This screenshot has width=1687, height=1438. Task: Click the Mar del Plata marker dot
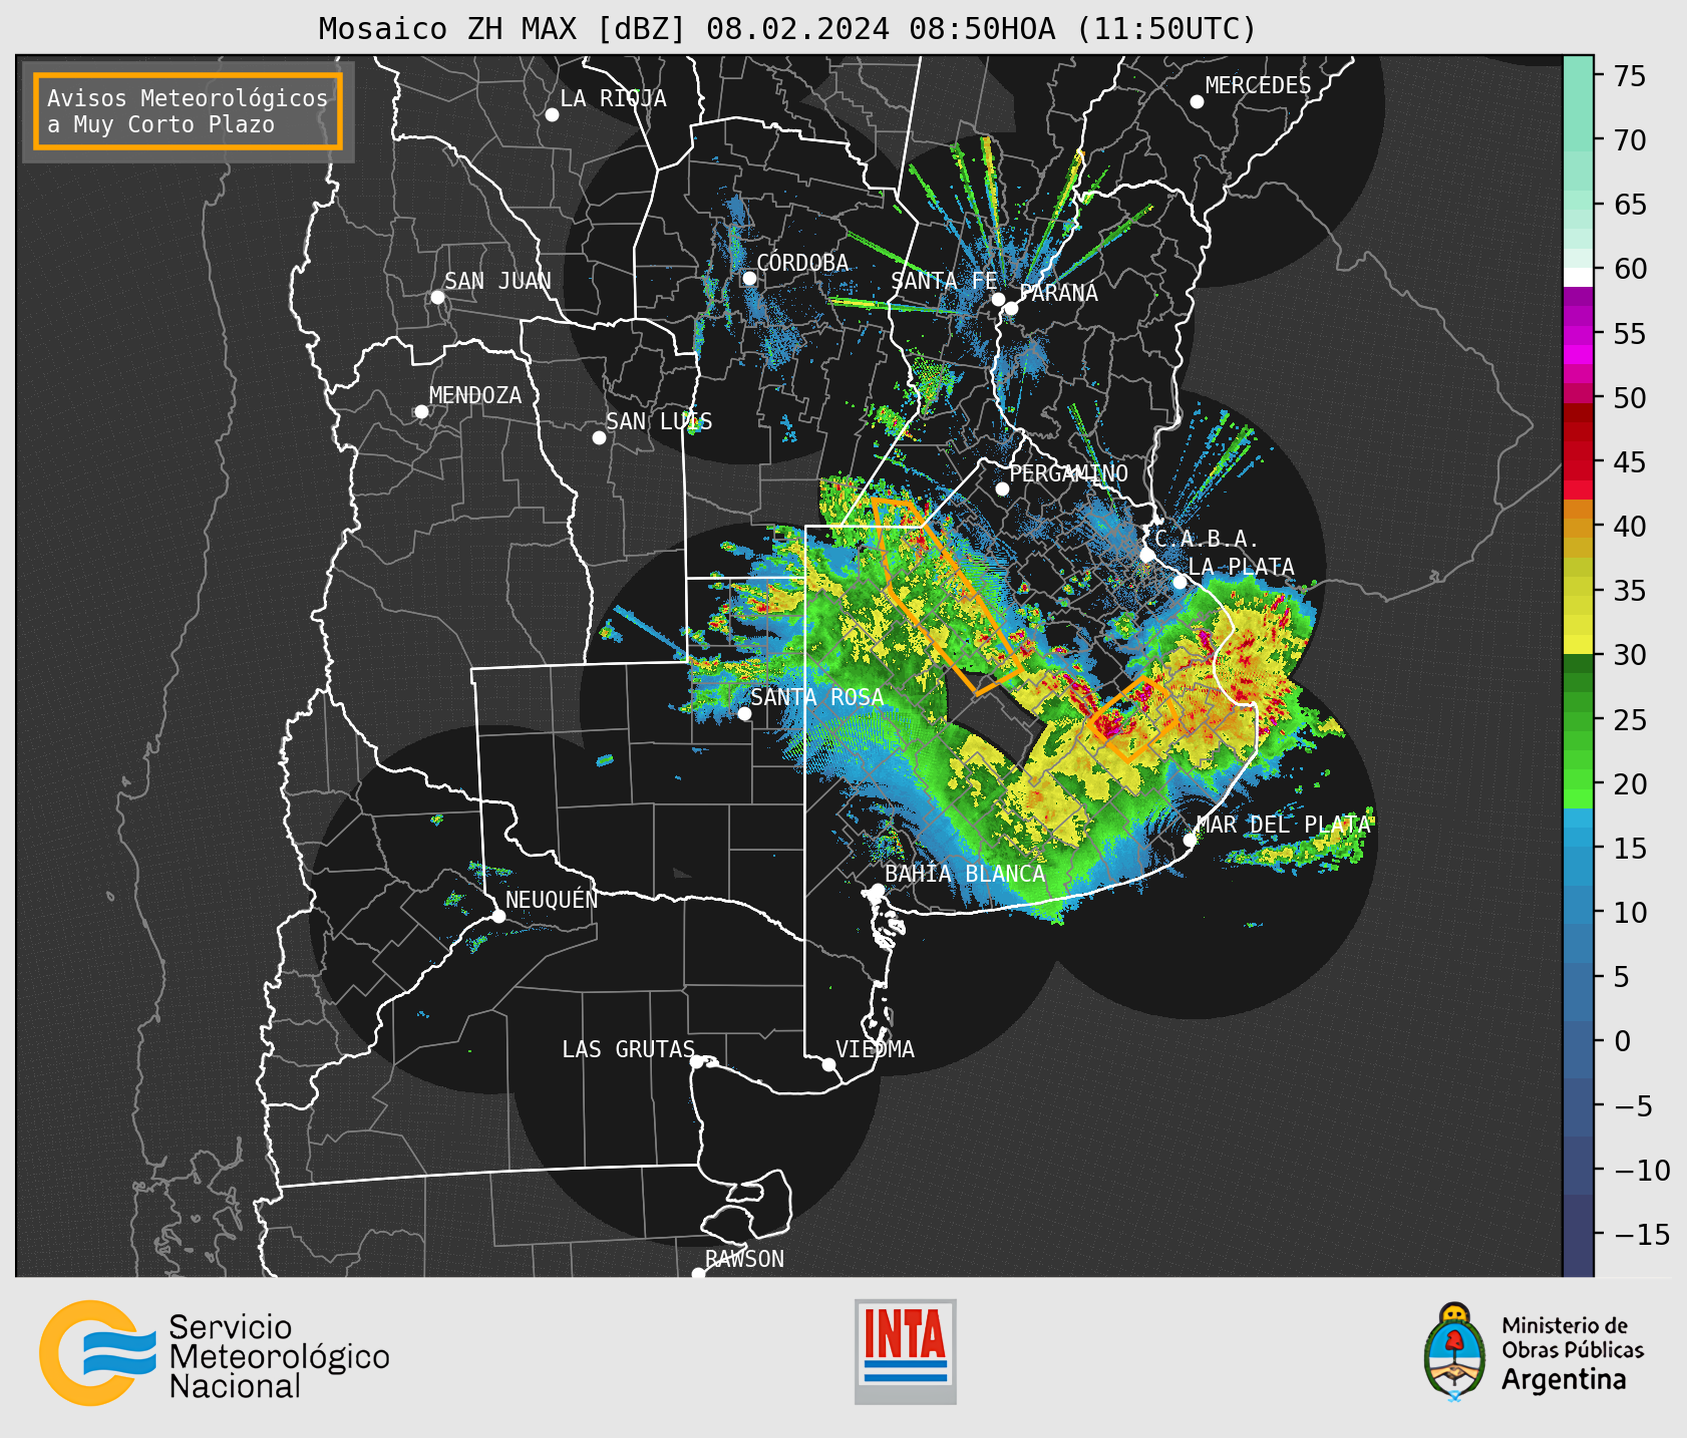(x=1190, y=840)
